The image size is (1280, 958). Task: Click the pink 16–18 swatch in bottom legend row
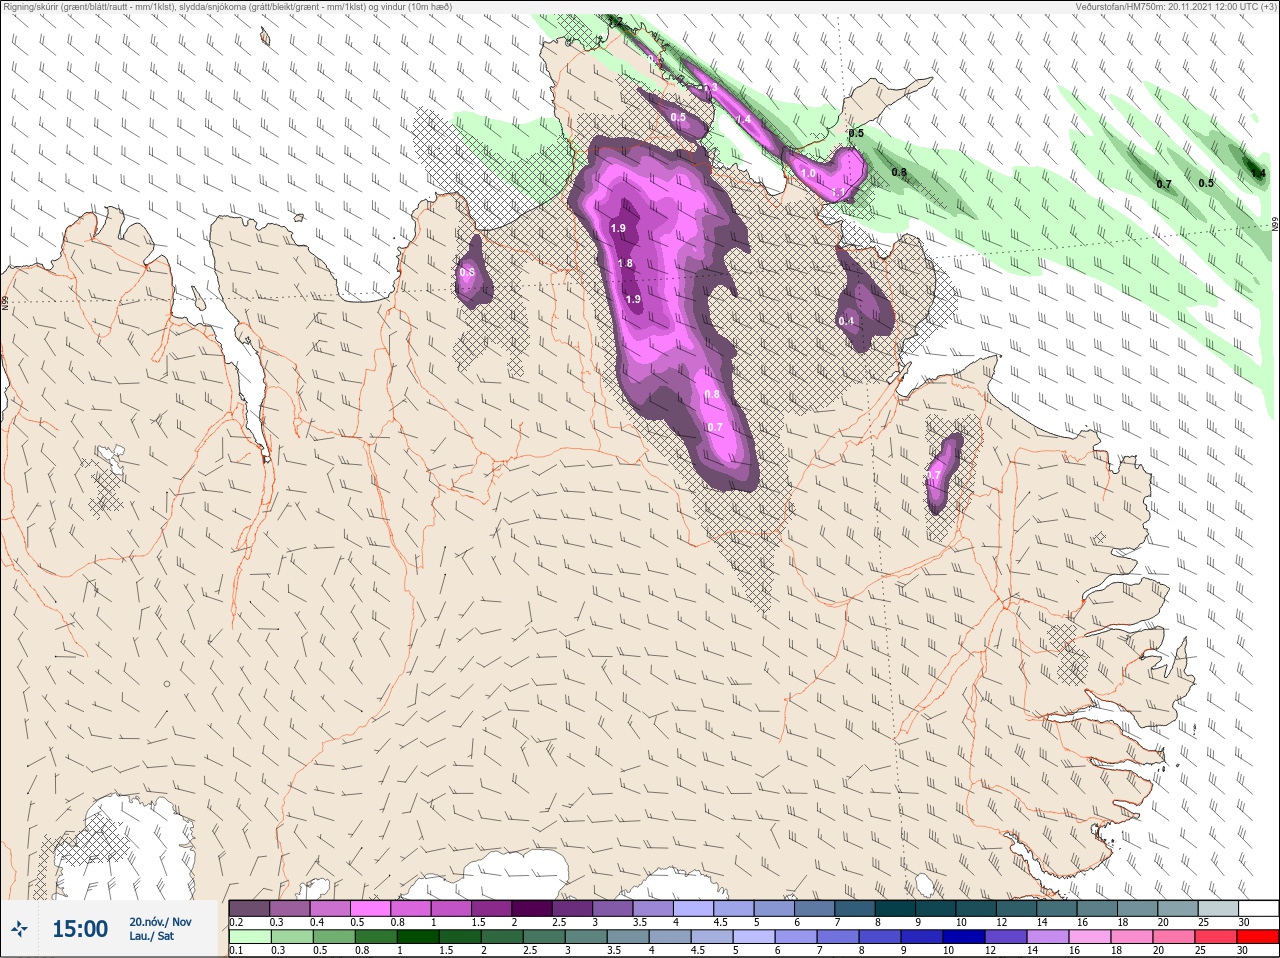tap(1090, 937)
